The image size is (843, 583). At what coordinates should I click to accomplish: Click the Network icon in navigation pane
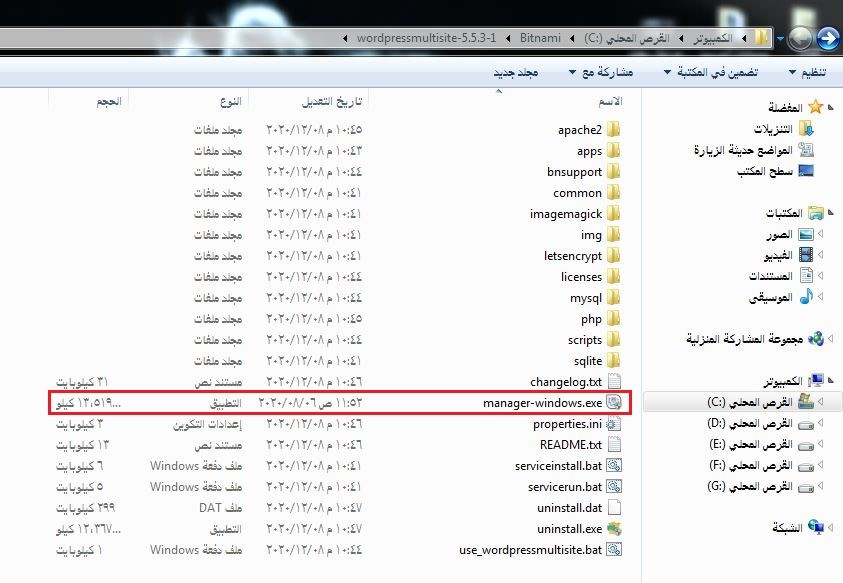(x=815, y=527)
